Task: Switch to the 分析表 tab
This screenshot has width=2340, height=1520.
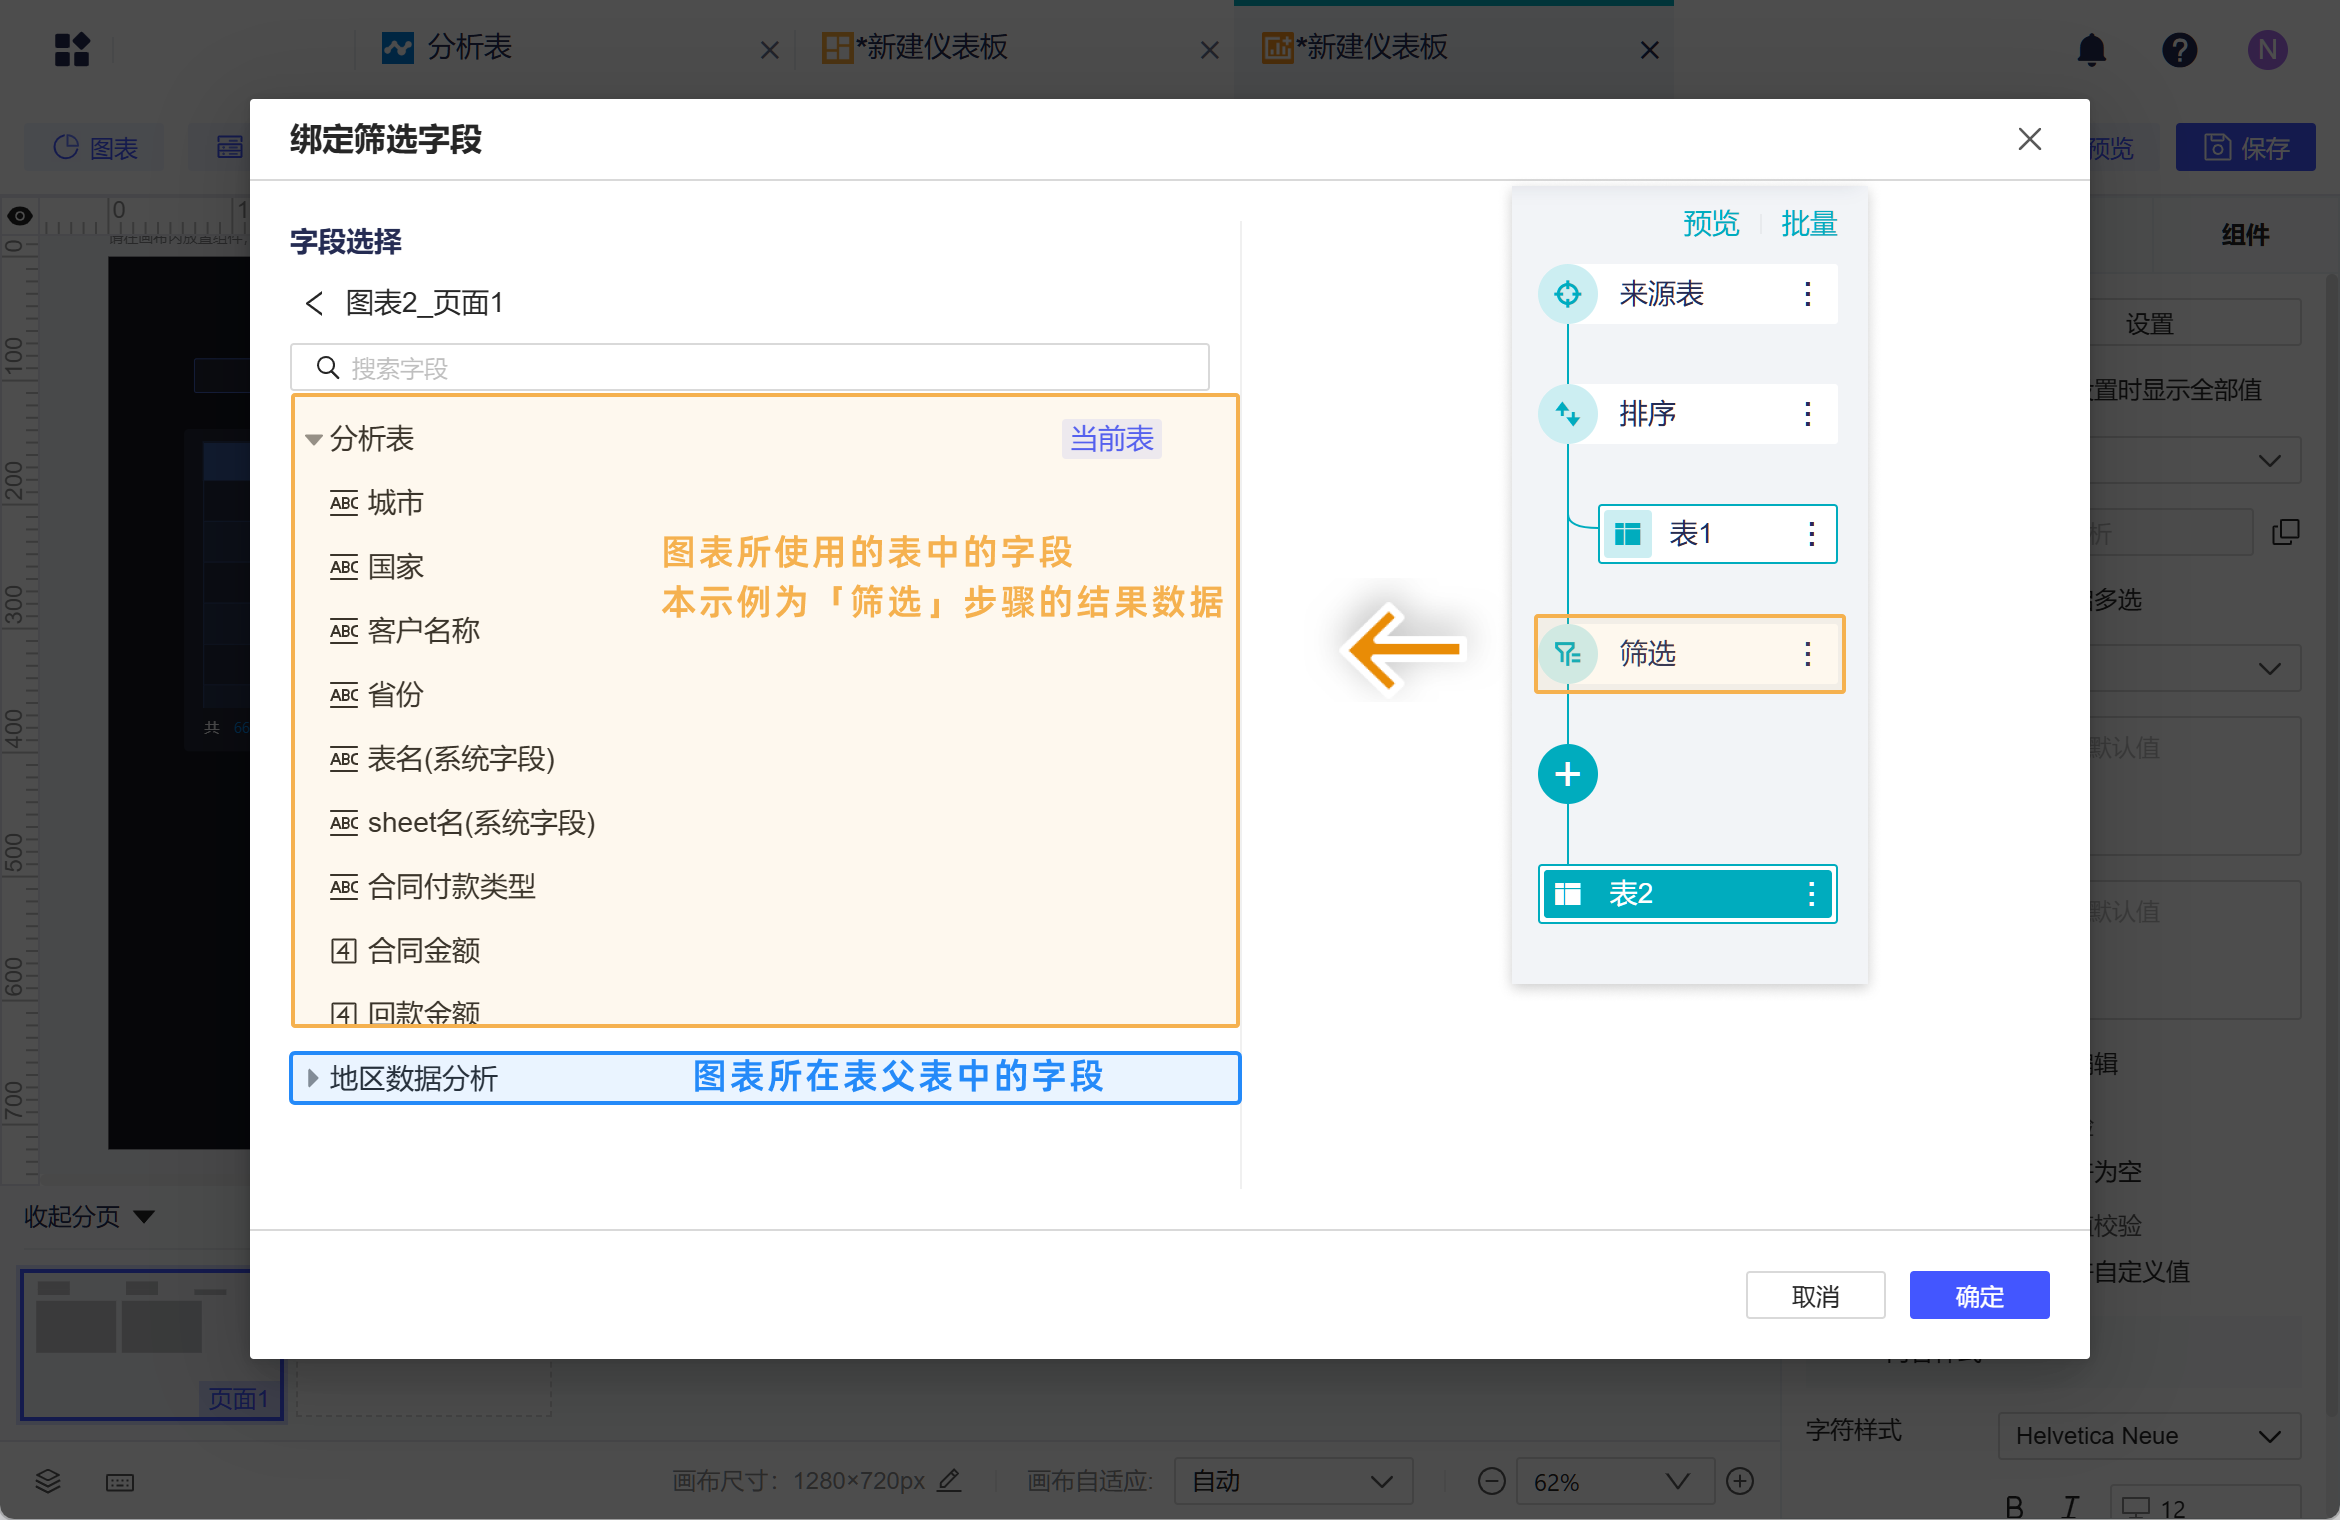Action: pyautogui.click(x=470, y=48)
